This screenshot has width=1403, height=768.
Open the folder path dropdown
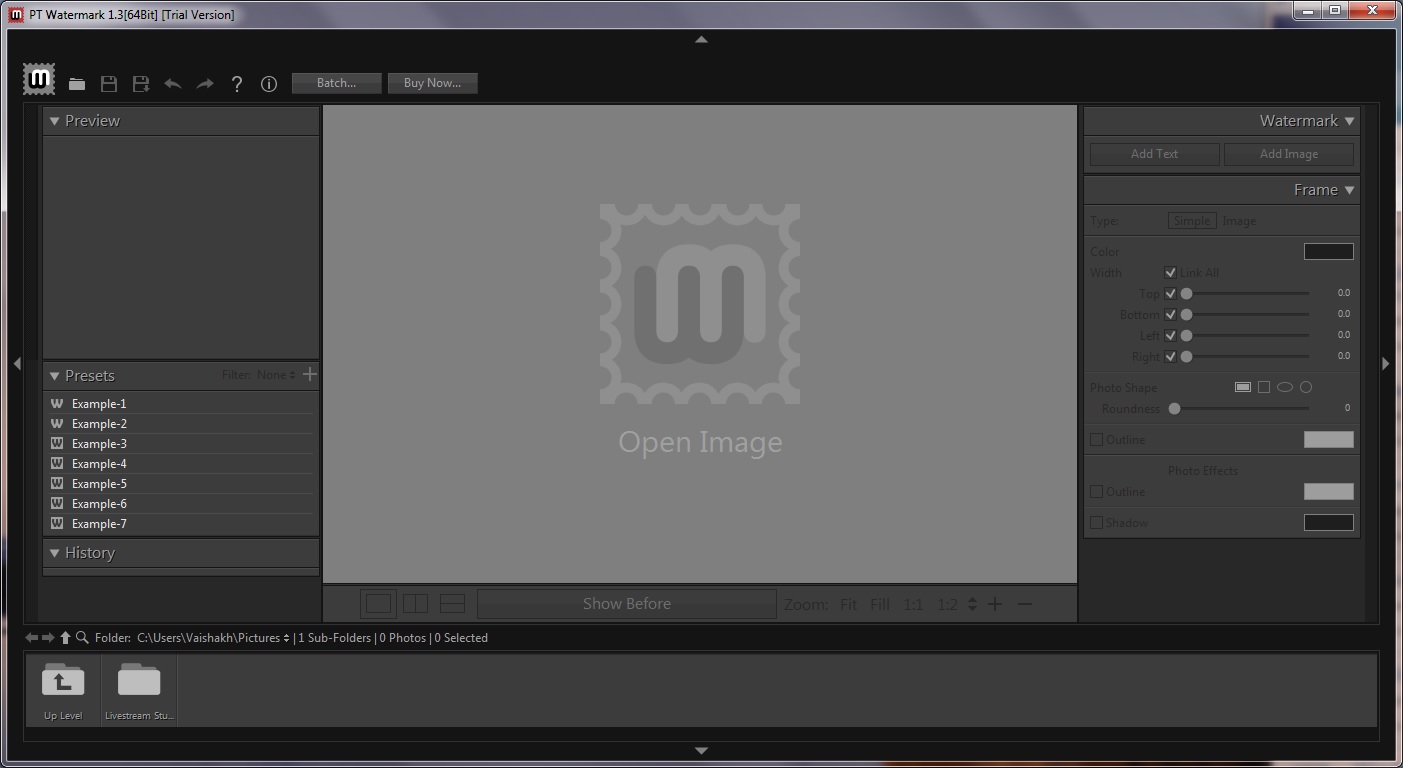coord(286,638)
